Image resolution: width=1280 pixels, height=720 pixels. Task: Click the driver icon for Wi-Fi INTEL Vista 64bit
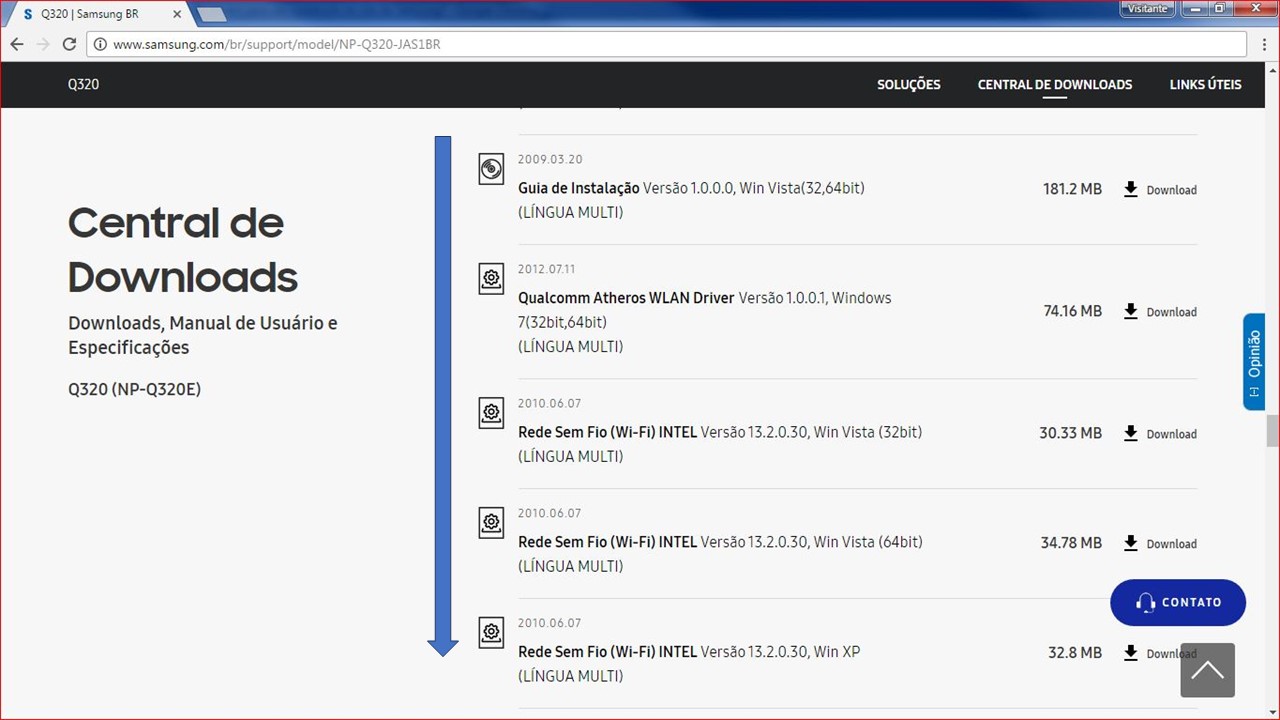click(491, 523)
